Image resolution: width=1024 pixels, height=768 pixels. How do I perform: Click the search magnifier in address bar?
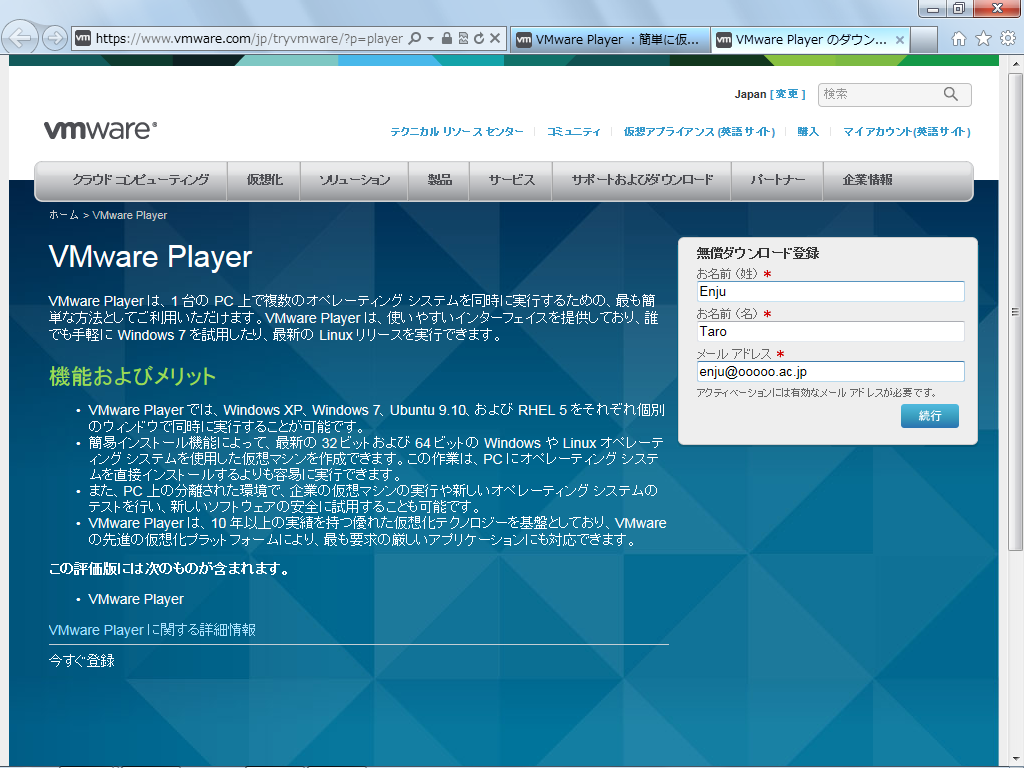click(x=415, y=39)
